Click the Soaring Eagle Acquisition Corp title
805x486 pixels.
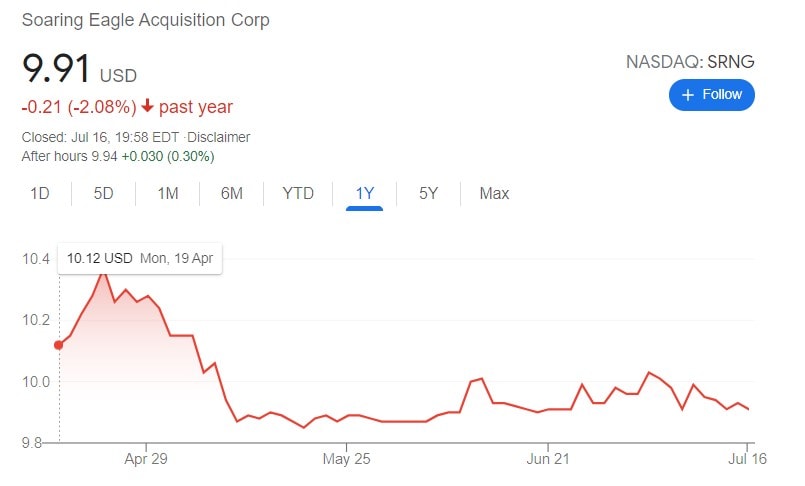(145, 20)
